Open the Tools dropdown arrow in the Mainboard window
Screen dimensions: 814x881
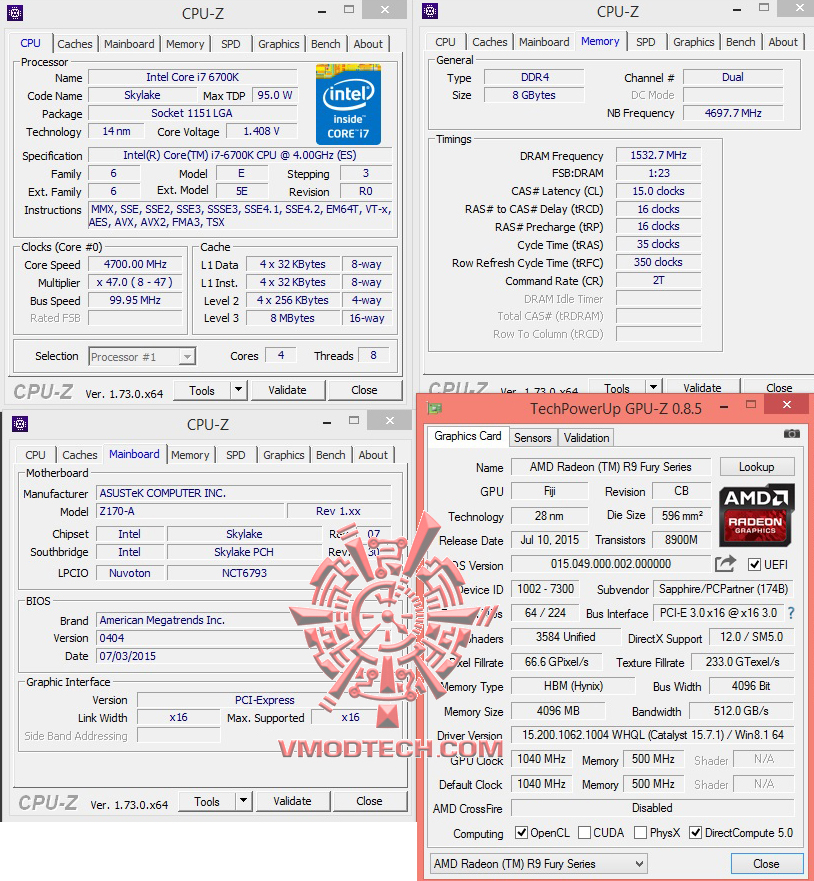(x=244, y=801)
